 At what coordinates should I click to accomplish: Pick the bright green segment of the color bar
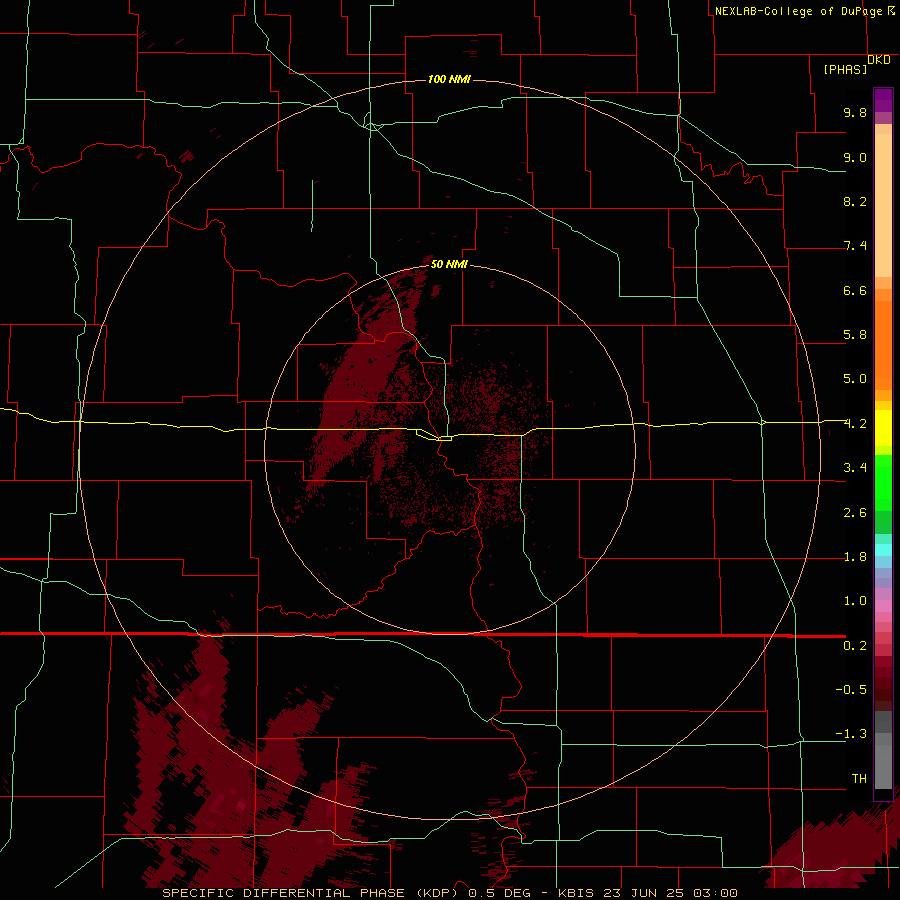point(883,482)
